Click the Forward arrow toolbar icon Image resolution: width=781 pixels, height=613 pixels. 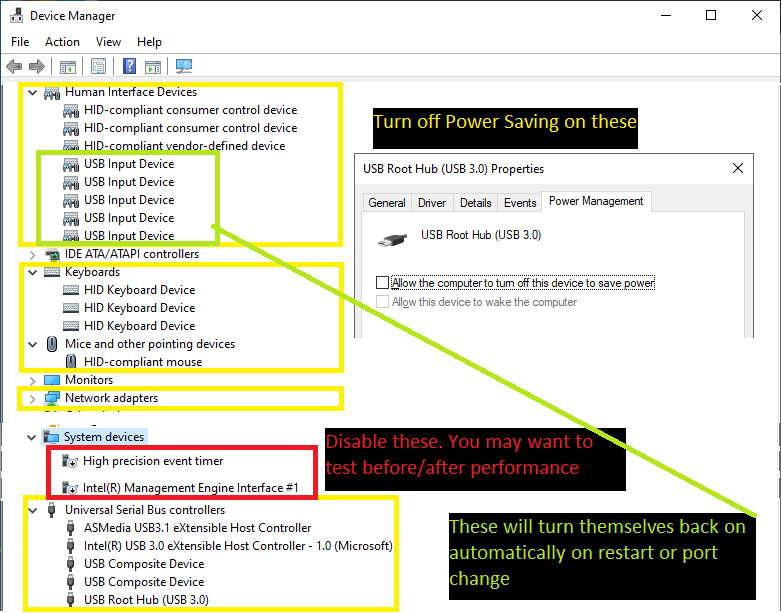pyautogui.click(x=37, y=67)
